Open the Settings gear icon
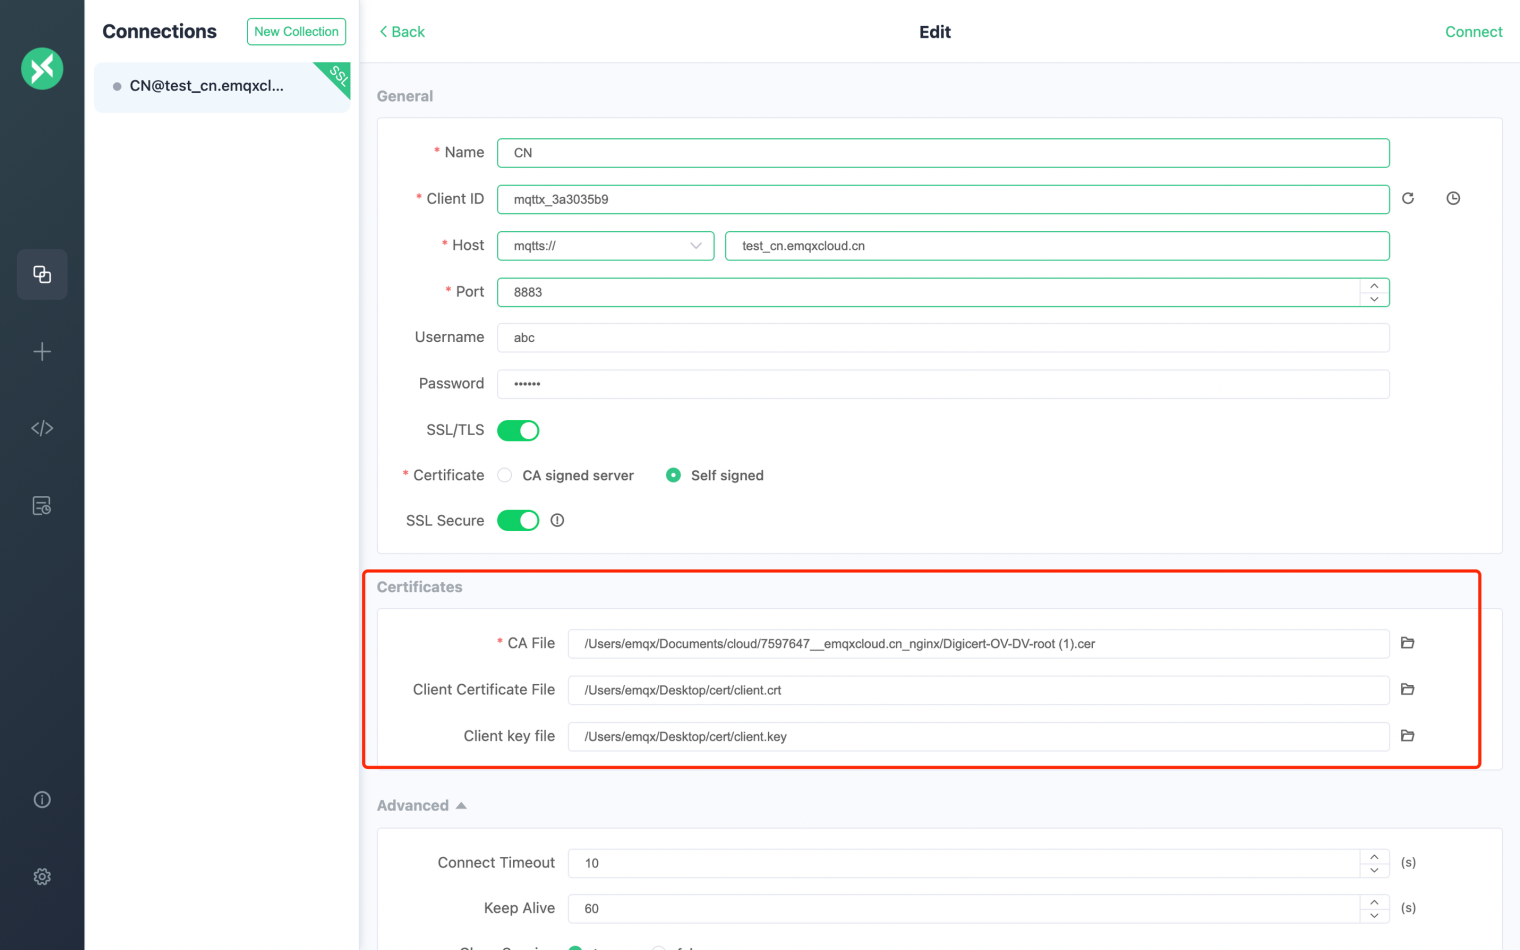Viewport: 1520px width, 950px height. click(x=42, y=876)
